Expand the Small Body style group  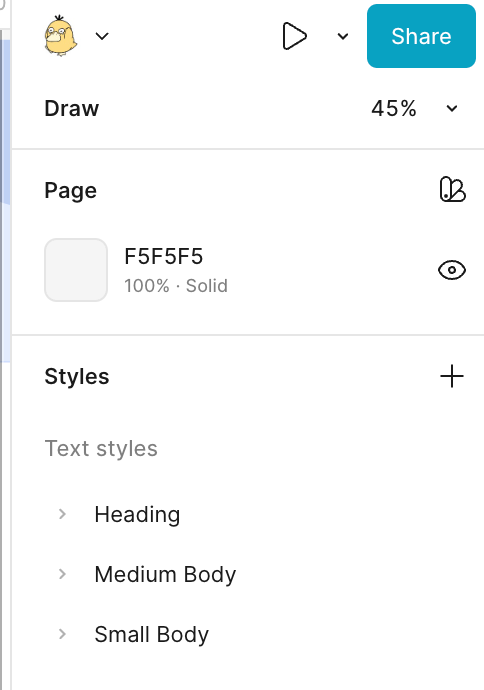tap(62, 634)
